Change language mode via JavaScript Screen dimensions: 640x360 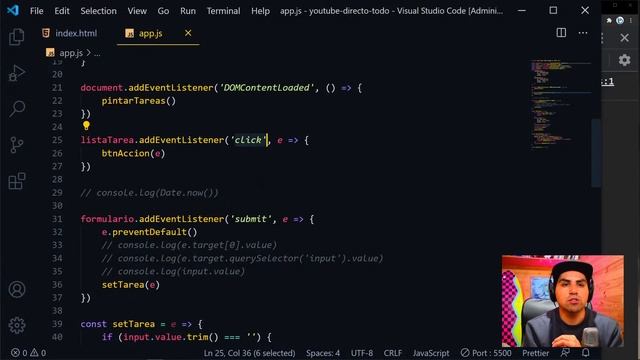point(431,353)
